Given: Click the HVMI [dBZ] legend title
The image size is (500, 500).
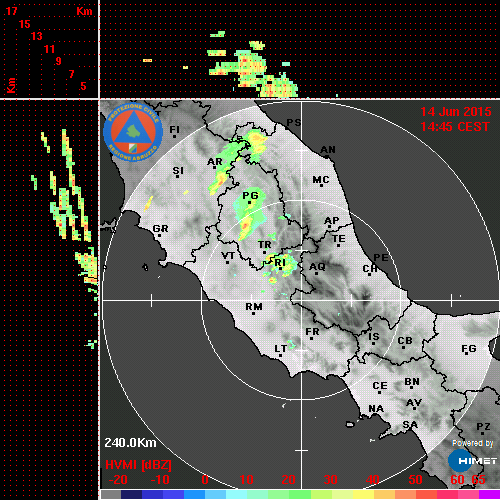Looking at the screenshot, I should coord(138,465).
